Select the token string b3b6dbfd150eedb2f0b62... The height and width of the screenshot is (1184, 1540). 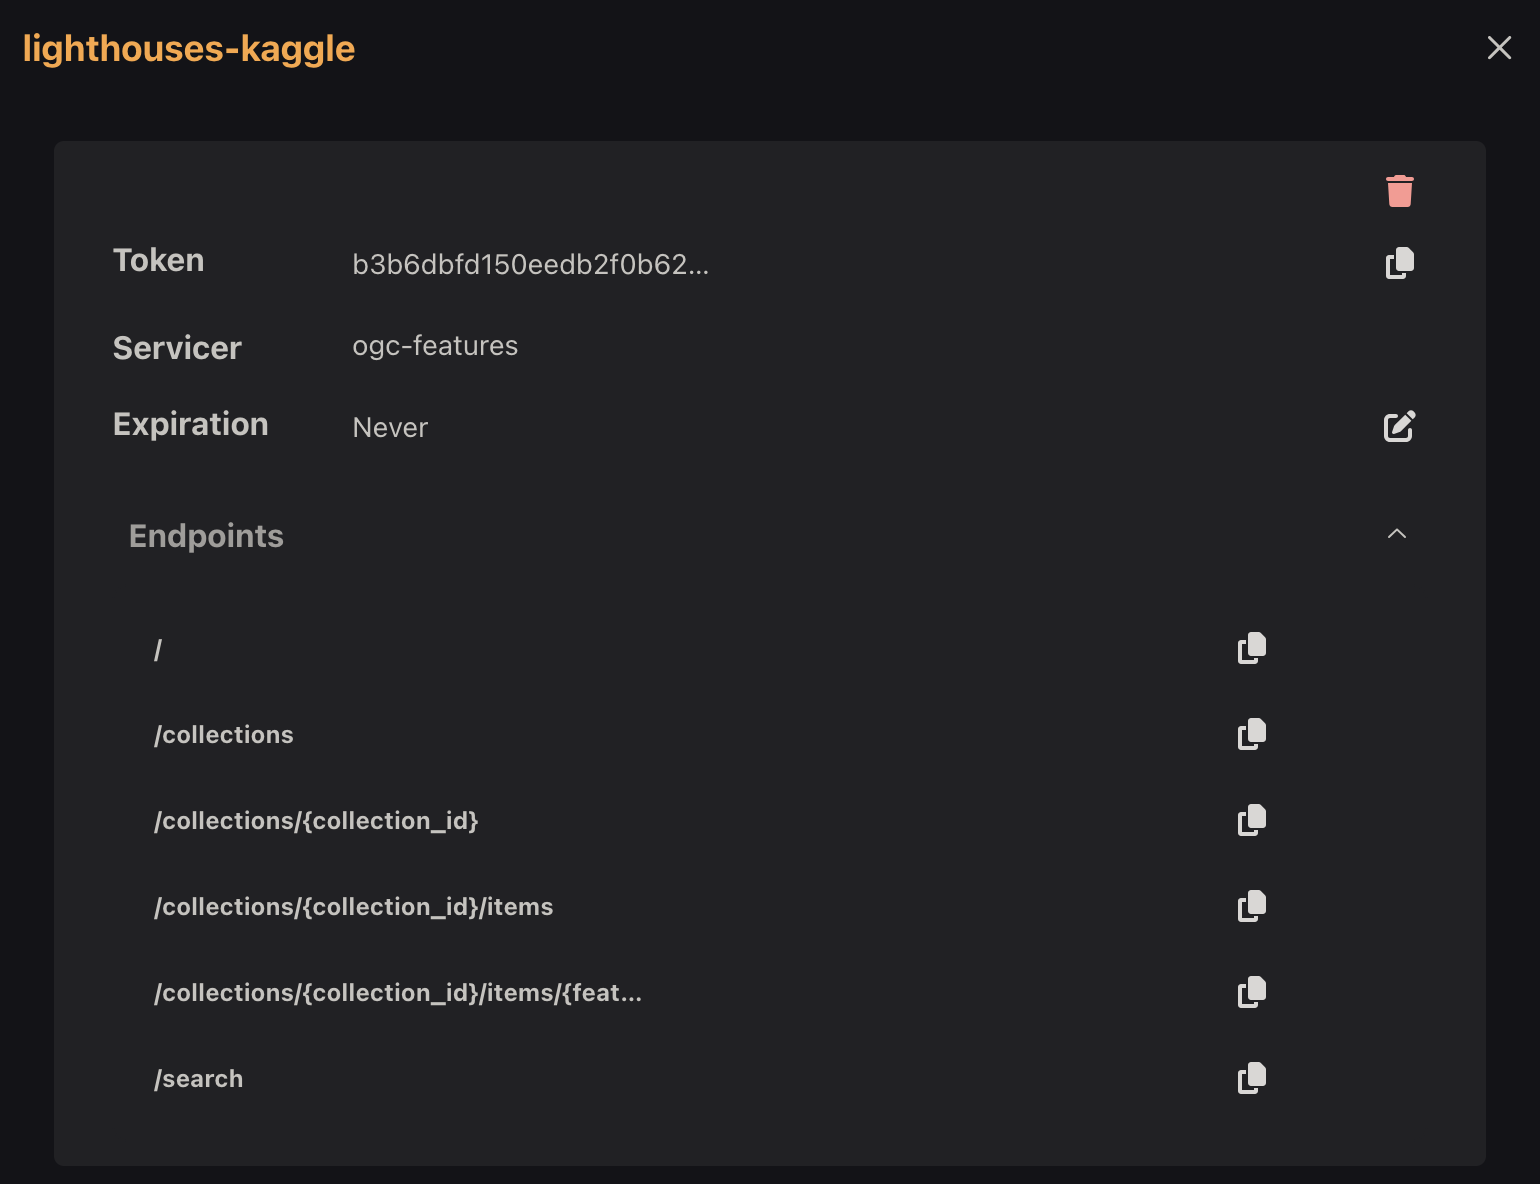pos(530,264)
